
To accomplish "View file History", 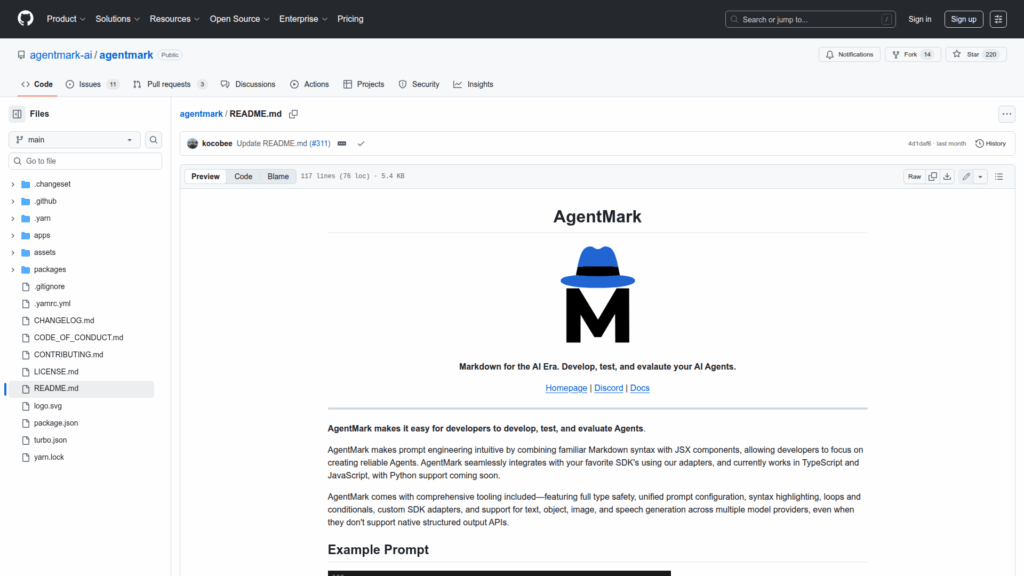I will click(991, 144).
